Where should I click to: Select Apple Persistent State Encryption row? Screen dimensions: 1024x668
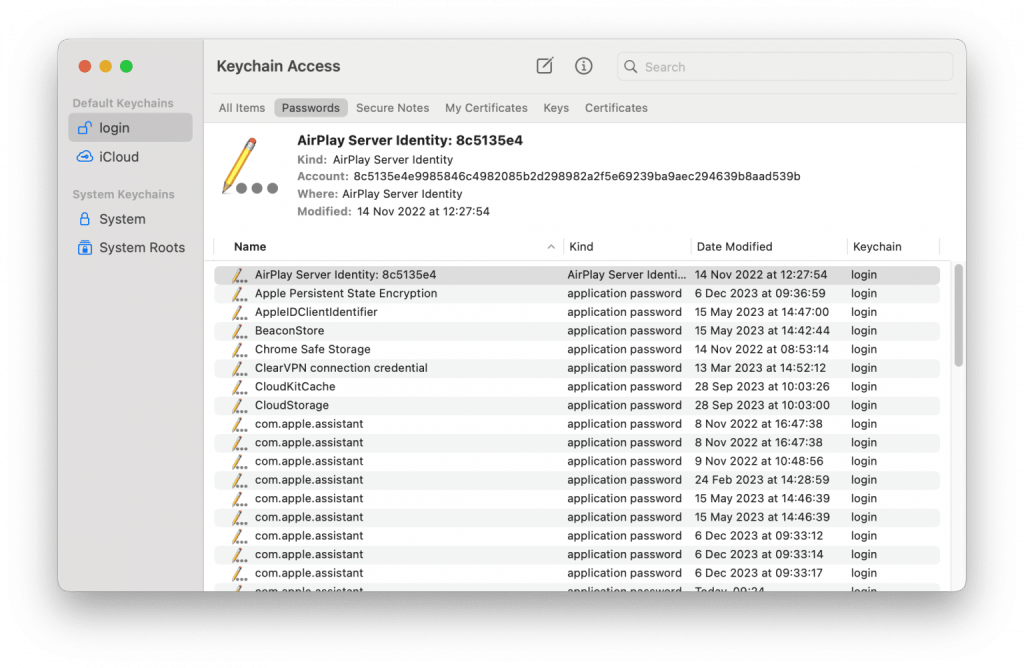(577, 294)
